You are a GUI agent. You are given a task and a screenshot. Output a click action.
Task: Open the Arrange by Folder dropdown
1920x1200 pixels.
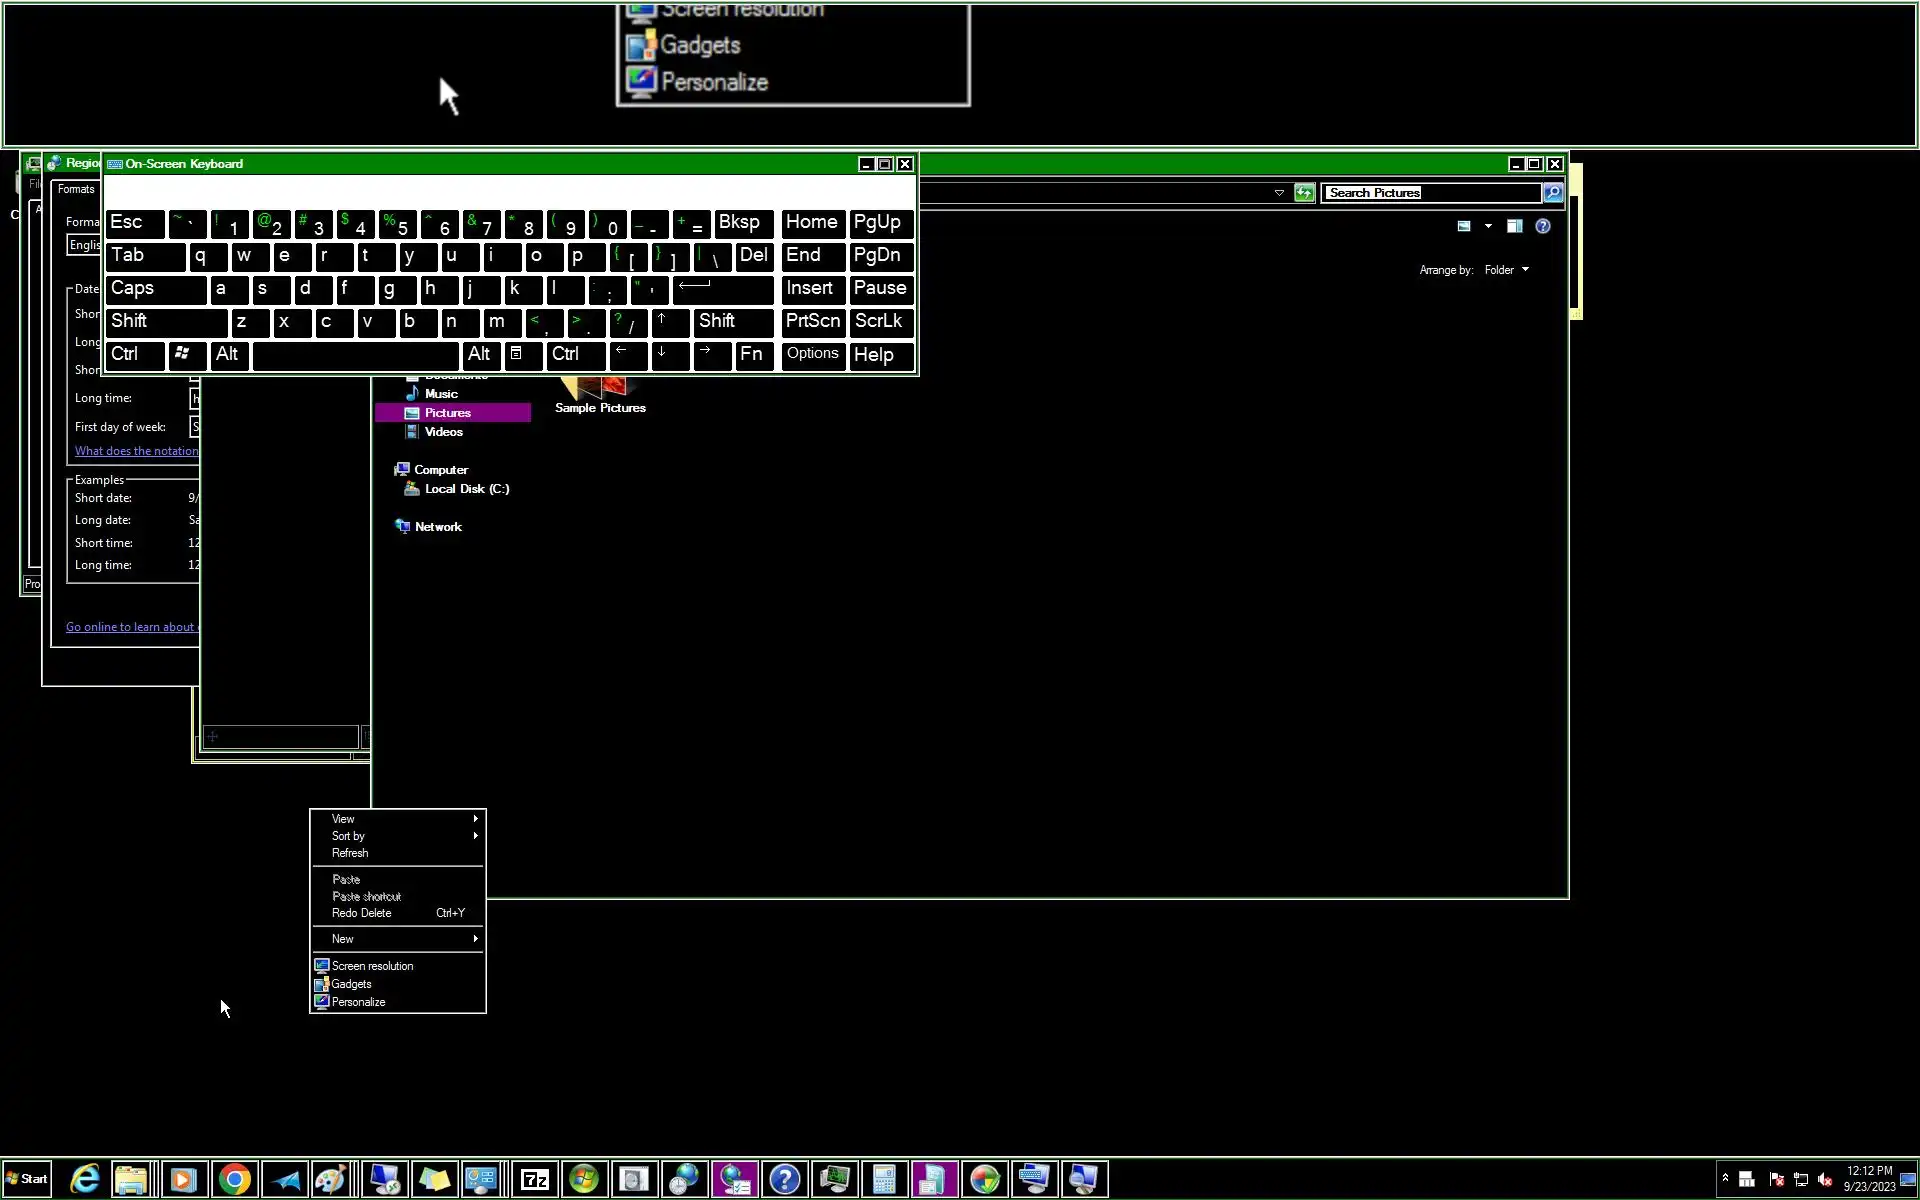pos(1506,270)
